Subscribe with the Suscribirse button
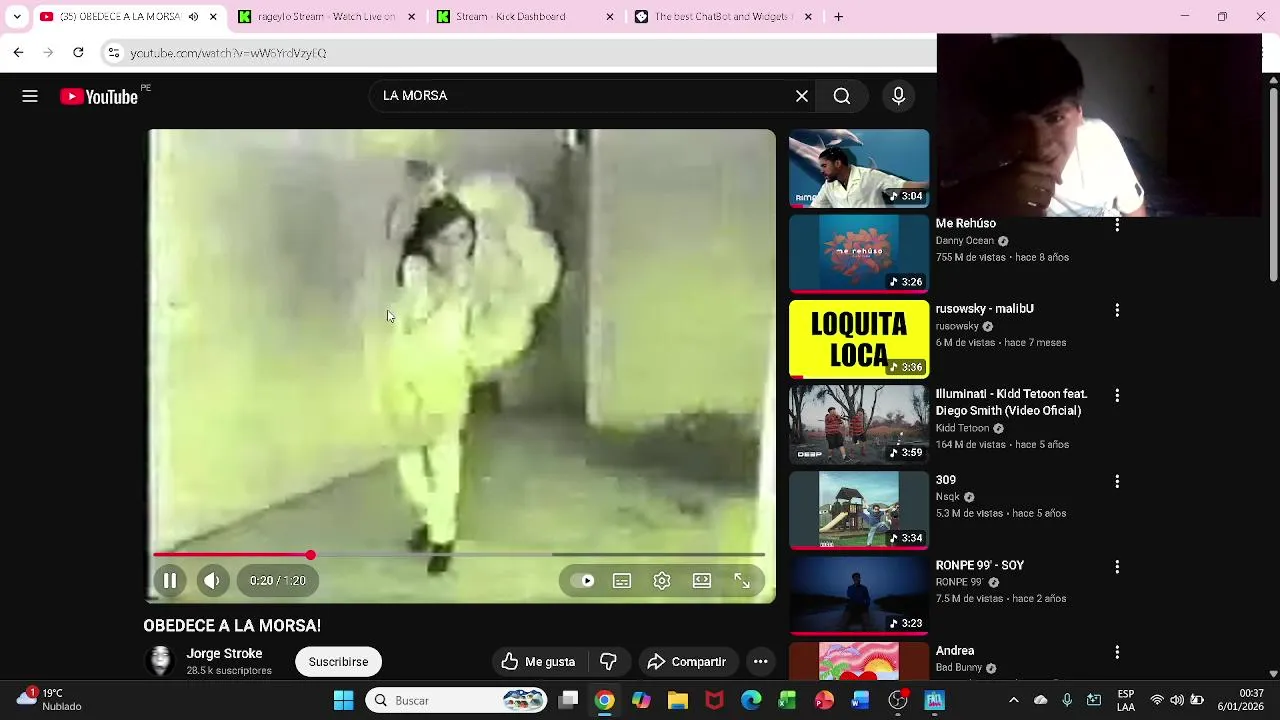Viewport: 1280px width, 720px height. click(x=338, y=662)
